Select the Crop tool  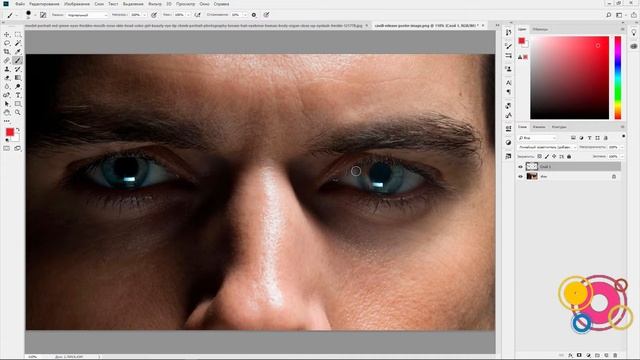tap(7, 52)
